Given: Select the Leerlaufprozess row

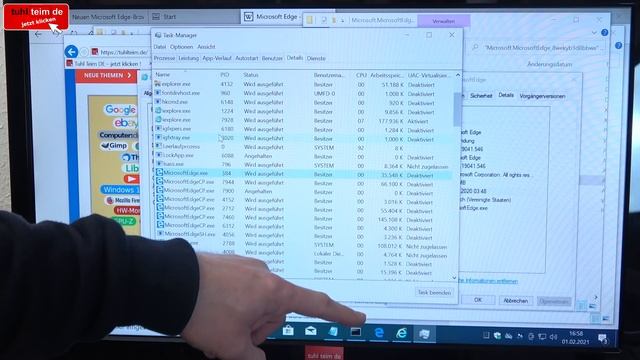Looking at the screenshot, I should pos(303,147).
